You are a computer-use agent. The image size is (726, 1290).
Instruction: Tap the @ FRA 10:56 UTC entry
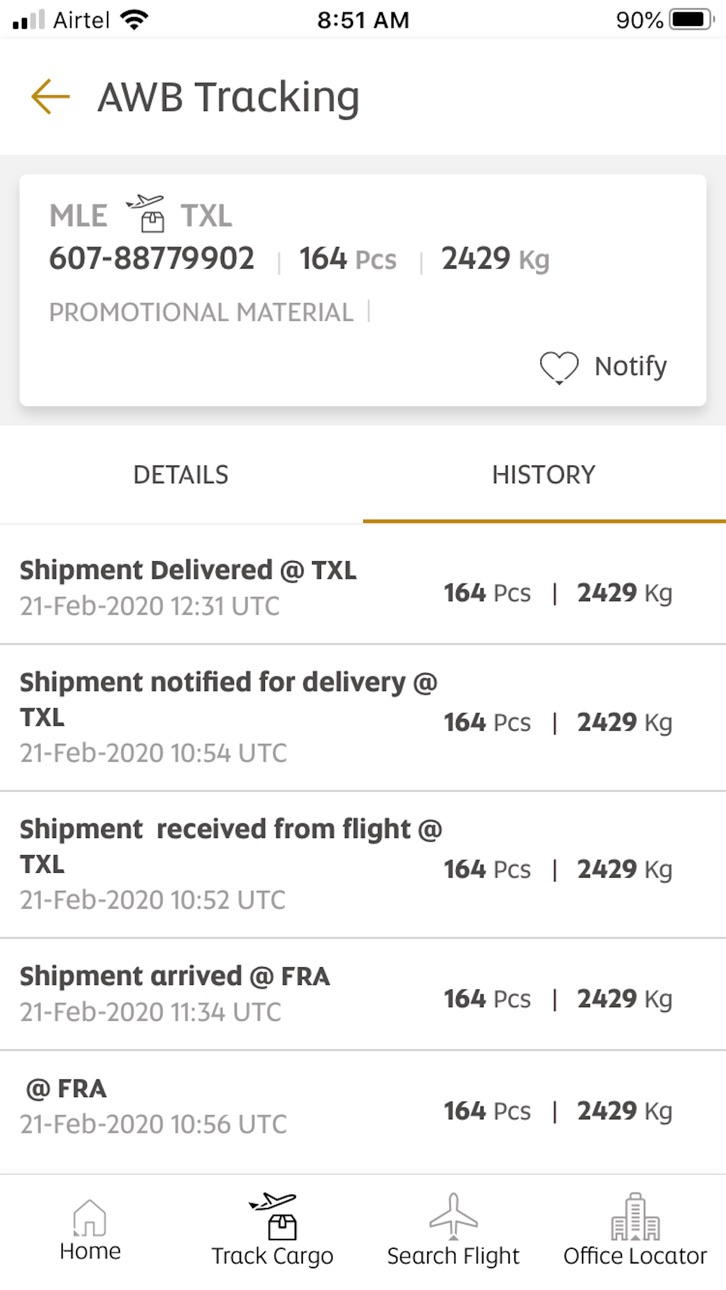[363, 1106]
